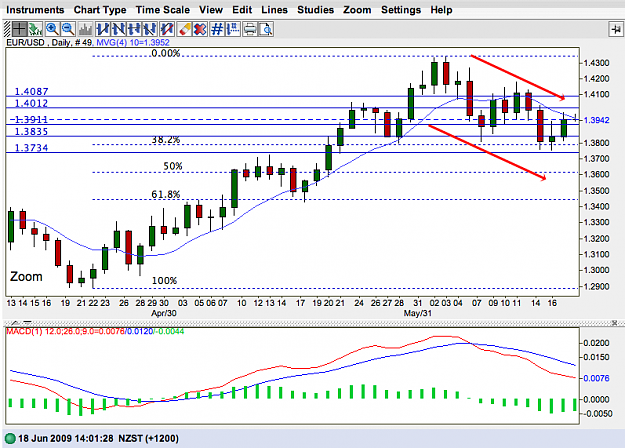Click the Apr/30 date axis label

pyautogui.click(x=163, y=313)
